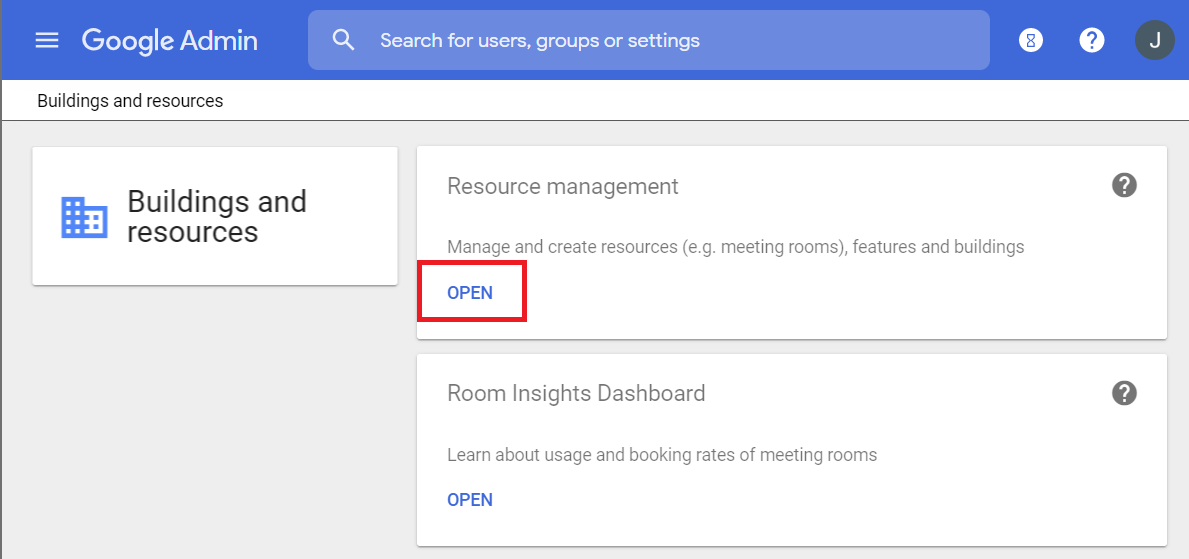Click the blue buildings icon
1189x559 pixels.
pyautogui.click(x=84, y=217)
